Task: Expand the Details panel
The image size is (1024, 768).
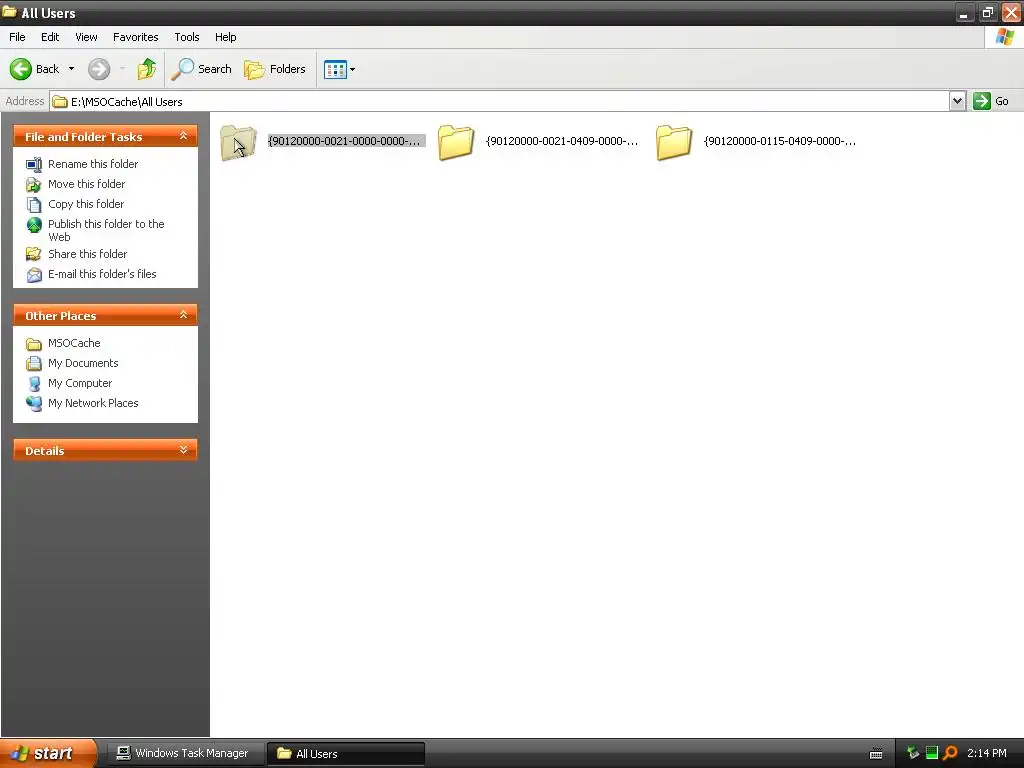Action: pos(184,450)
